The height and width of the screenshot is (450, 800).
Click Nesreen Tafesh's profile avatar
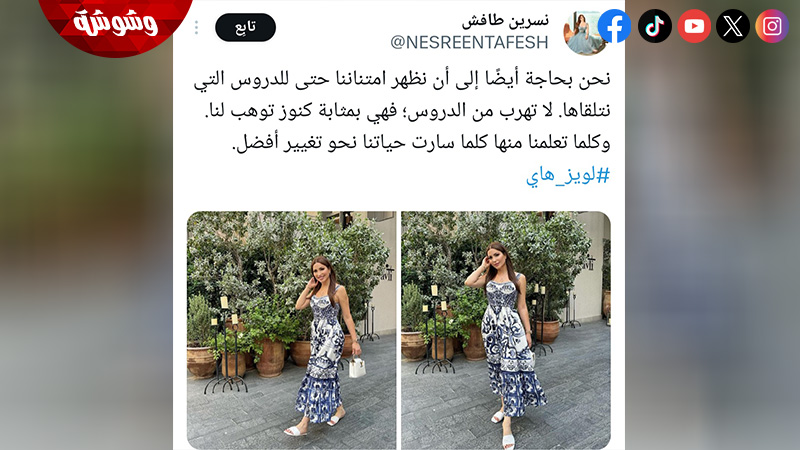point(582,33)
